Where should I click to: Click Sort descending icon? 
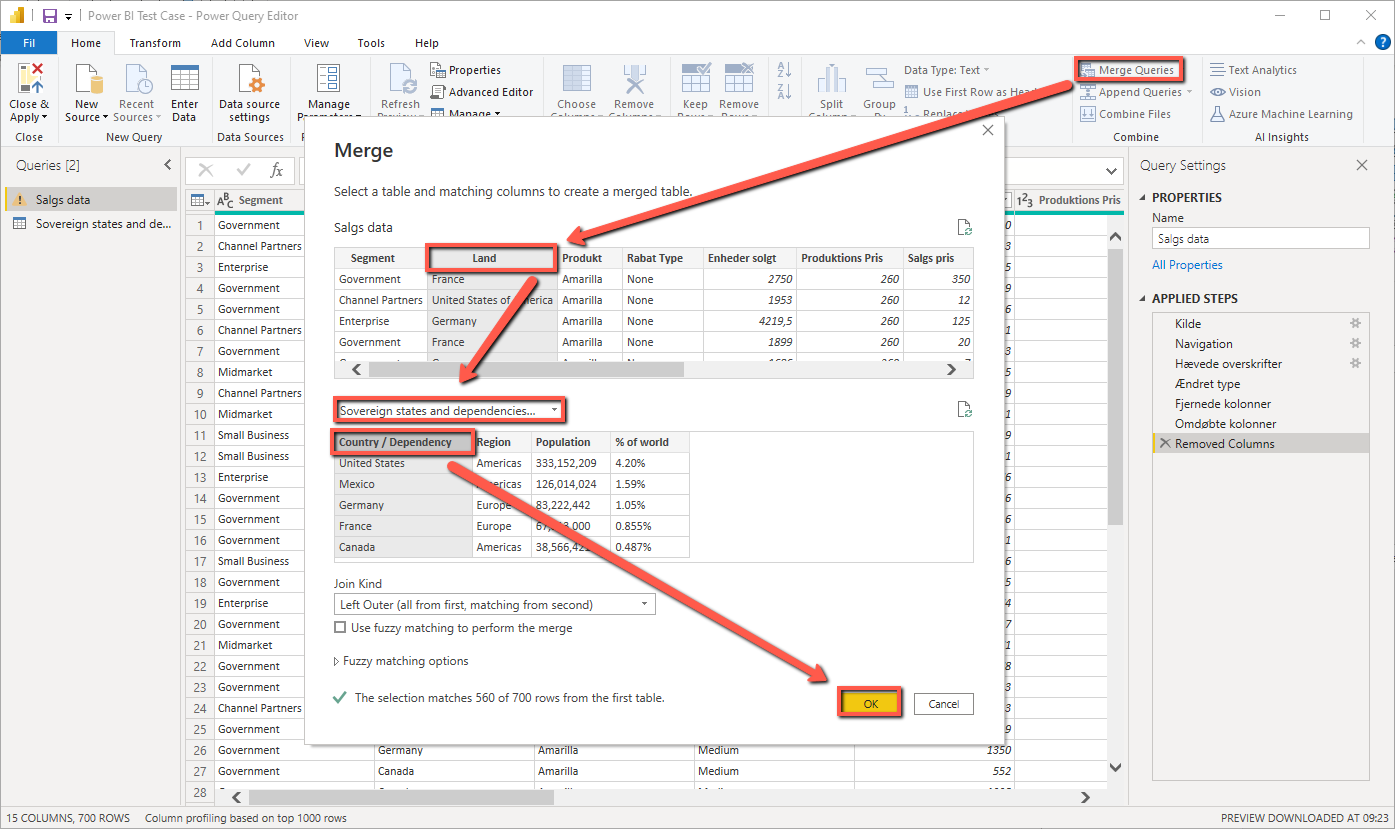pyautogui.click(x=784, y=92)
